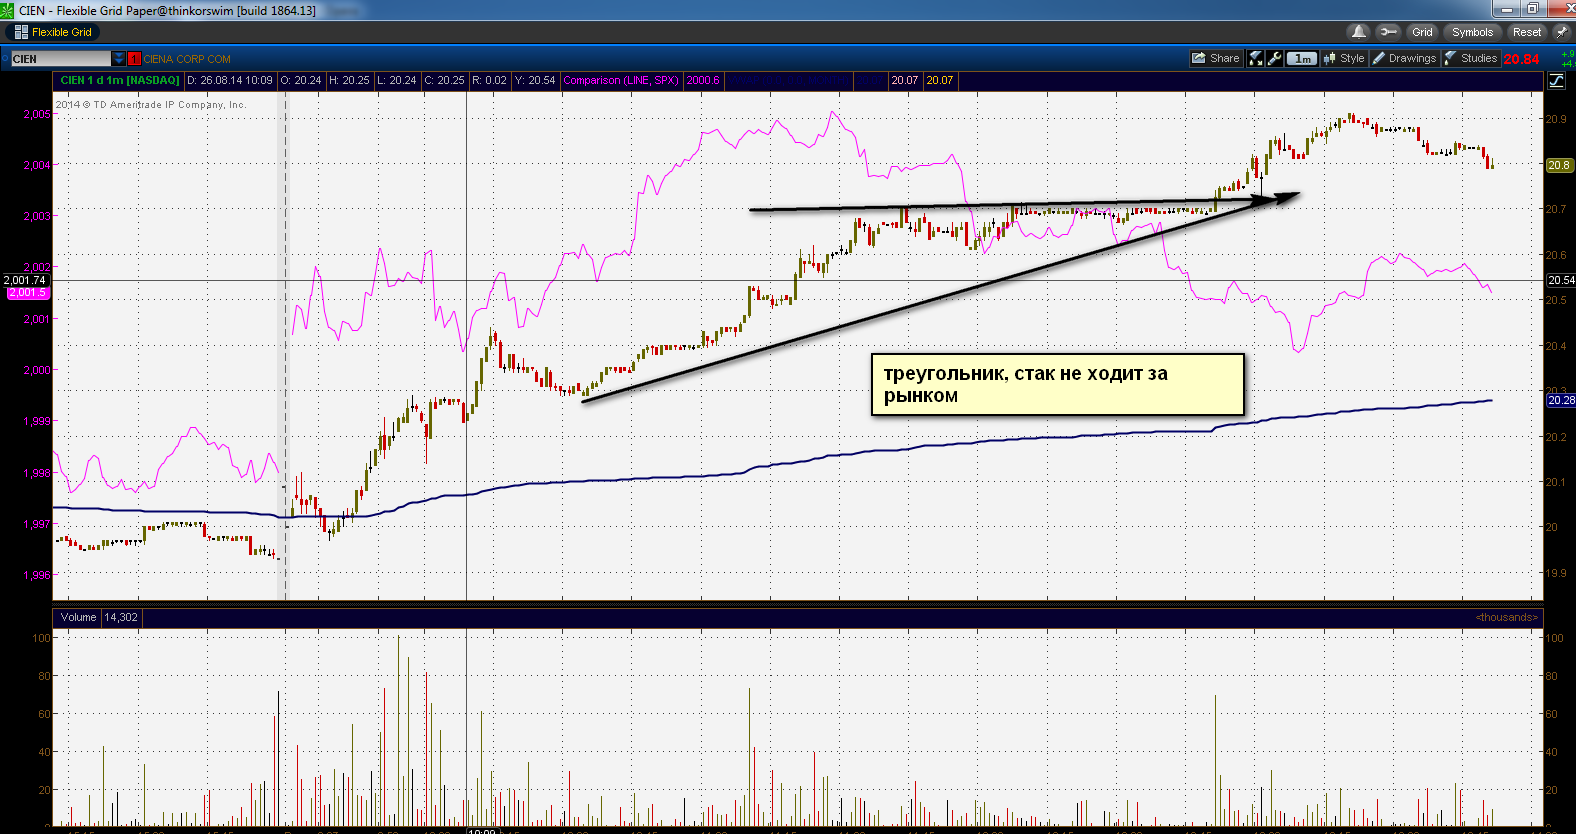Click the Comparison (LINE, SPX) study label
Viewport: 1576px width, 834px height.
[621, 80]
